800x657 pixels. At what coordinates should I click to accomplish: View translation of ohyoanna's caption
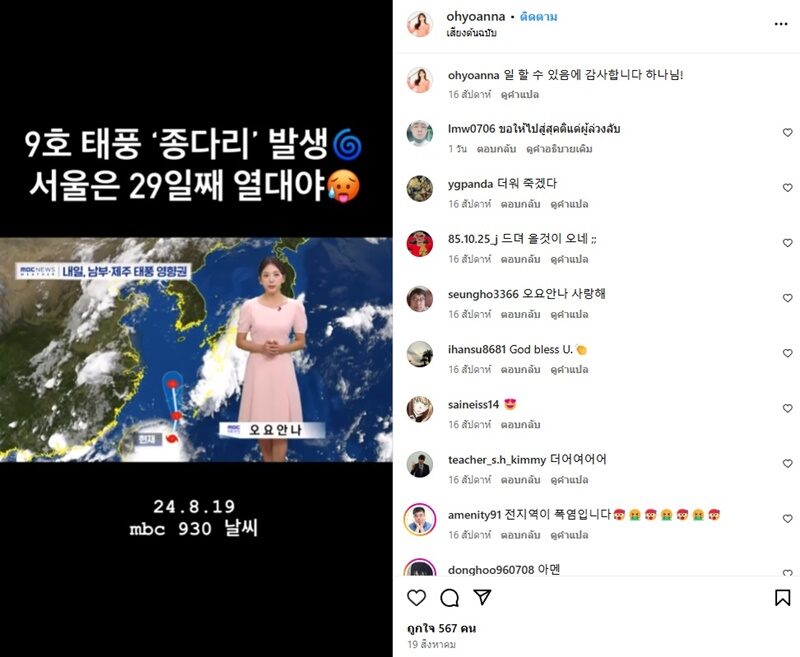519,94
